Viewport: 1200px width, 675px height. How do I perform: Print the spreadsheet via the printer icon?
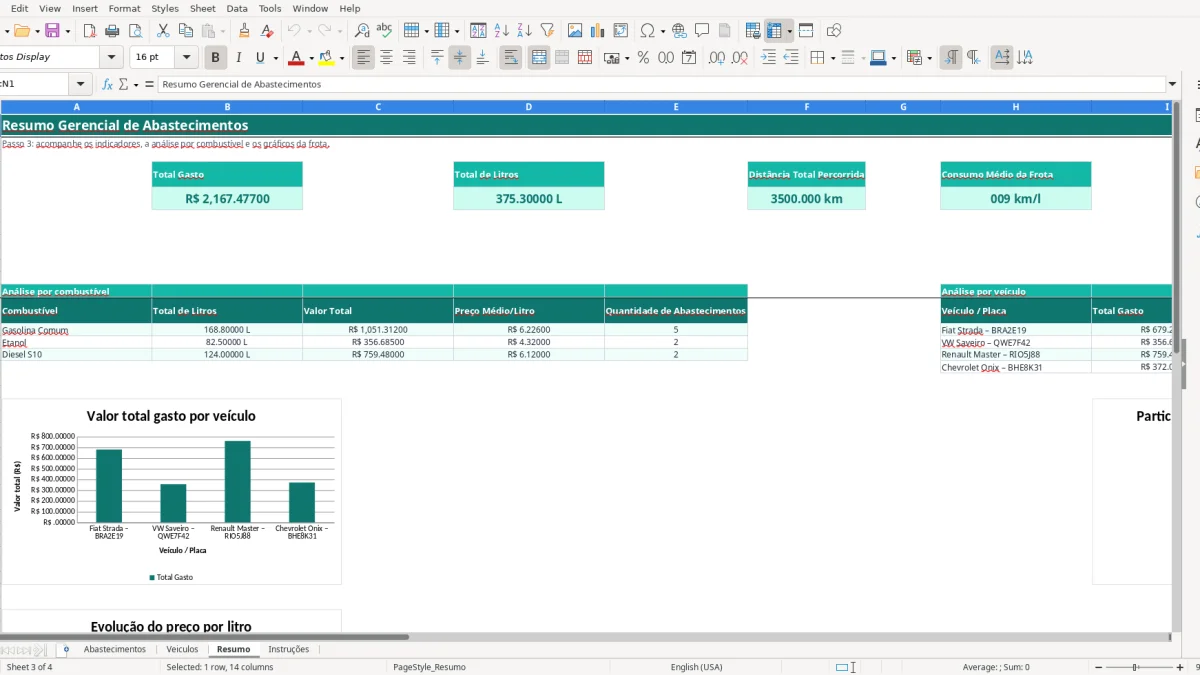tap(112, 31)
